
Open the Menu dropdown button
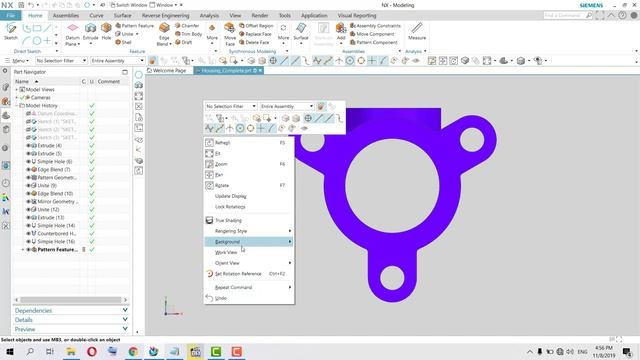[x=17, y=60]
